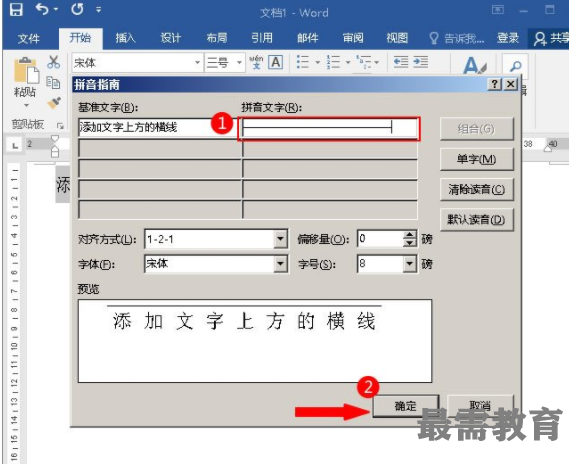Click the Cut scissors icon
This screenshot has width=569, height=464.
[54, 62]
